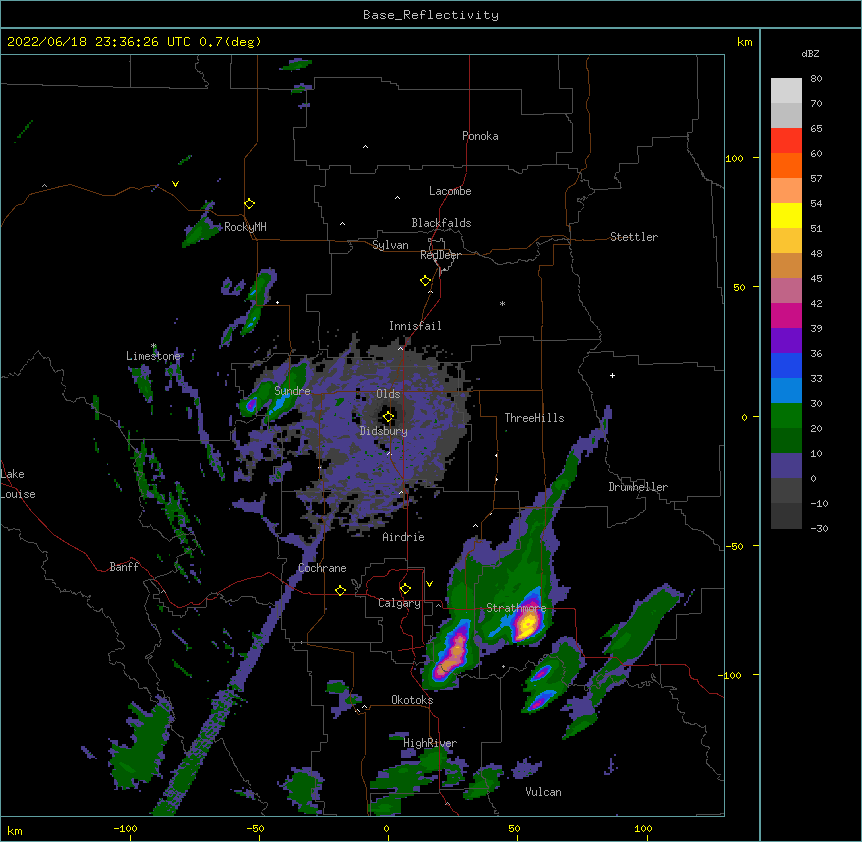Select the red 65 dBZ legend swatch
862x842 pixels.
coord(786,141)
